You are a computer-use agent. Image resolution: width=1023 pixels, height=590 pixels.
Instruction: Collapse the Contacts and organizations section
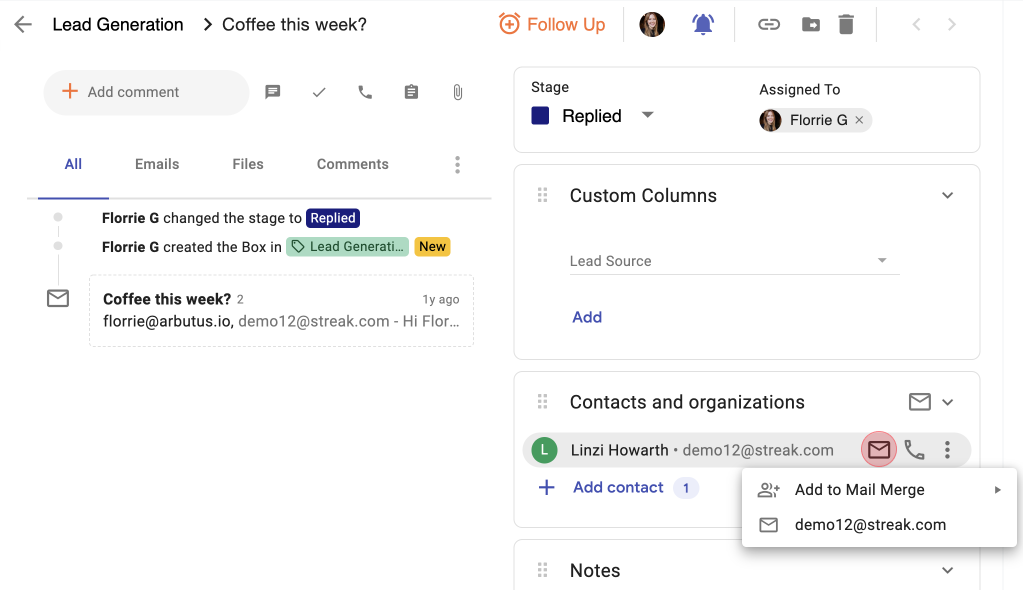(x=947, y=402)
